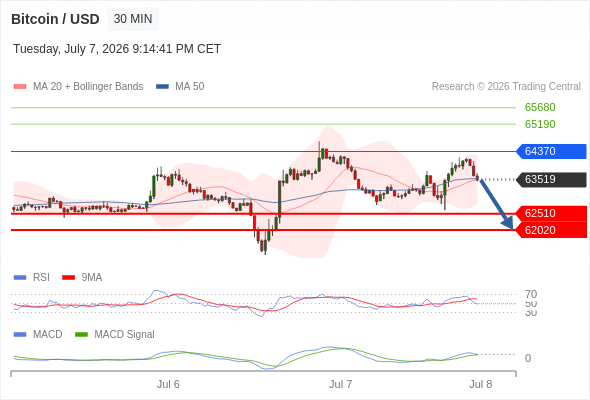The image size is (590, 400).
Task: Click the MA 20 + Bollinger Bands legend swatch
Action: (20, 87)
